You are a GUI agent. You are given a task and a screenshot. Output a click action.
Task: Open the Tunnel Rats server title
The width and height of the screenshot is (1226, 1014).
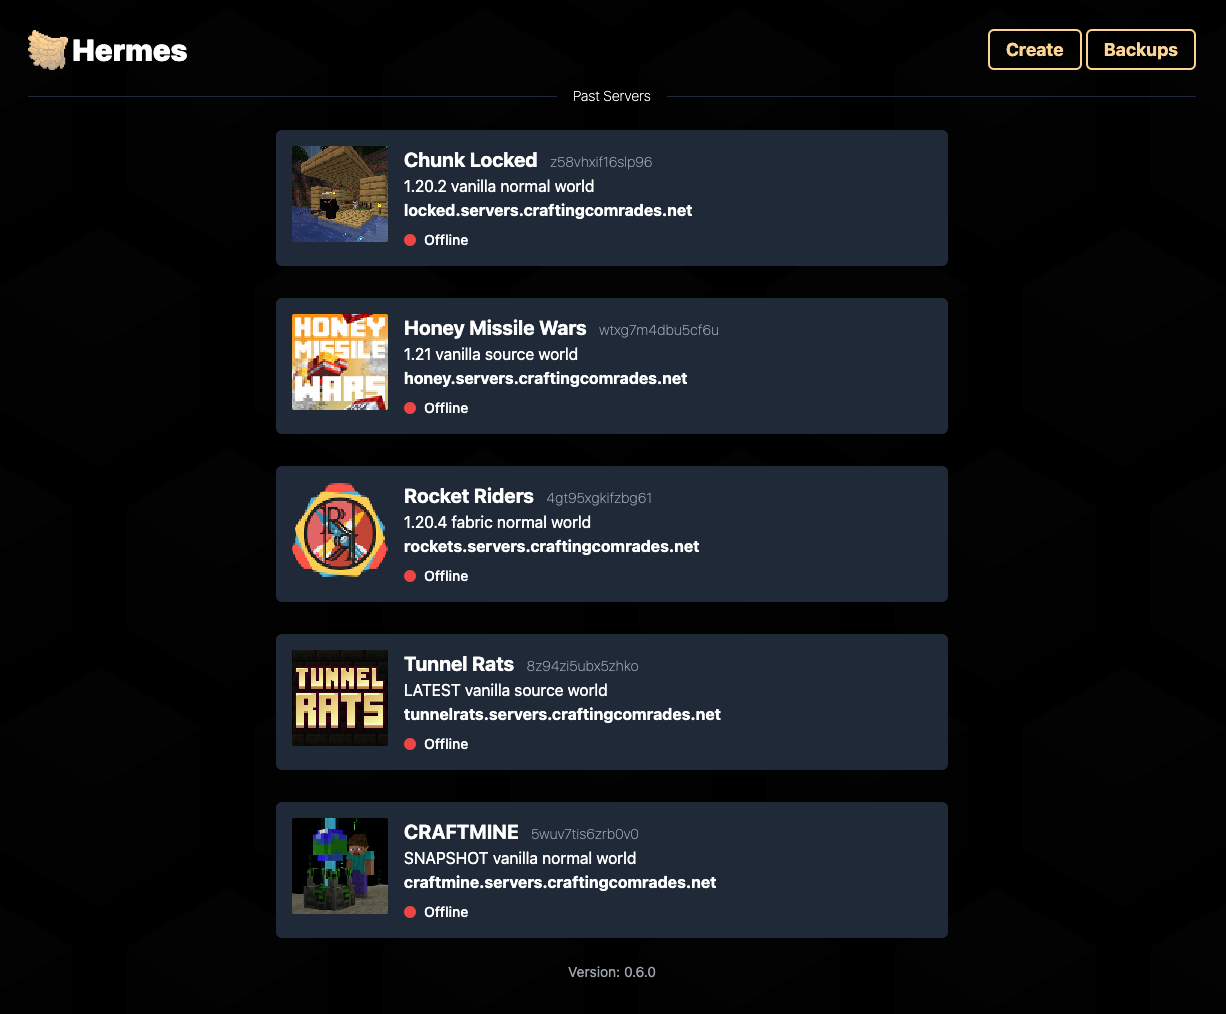coord(459,664)
